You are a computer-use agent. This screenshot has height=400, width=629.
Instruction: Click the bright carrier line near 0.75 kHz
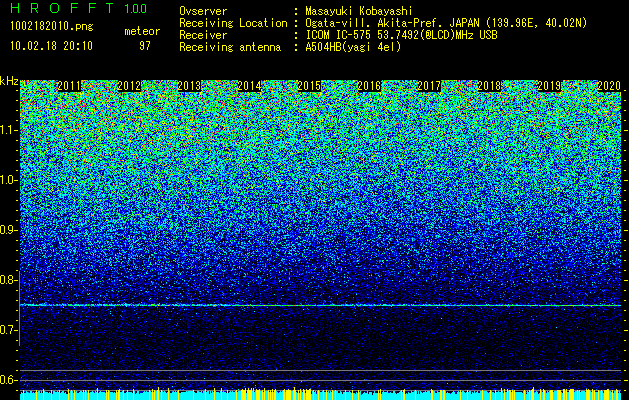click(x=321, y=305)
